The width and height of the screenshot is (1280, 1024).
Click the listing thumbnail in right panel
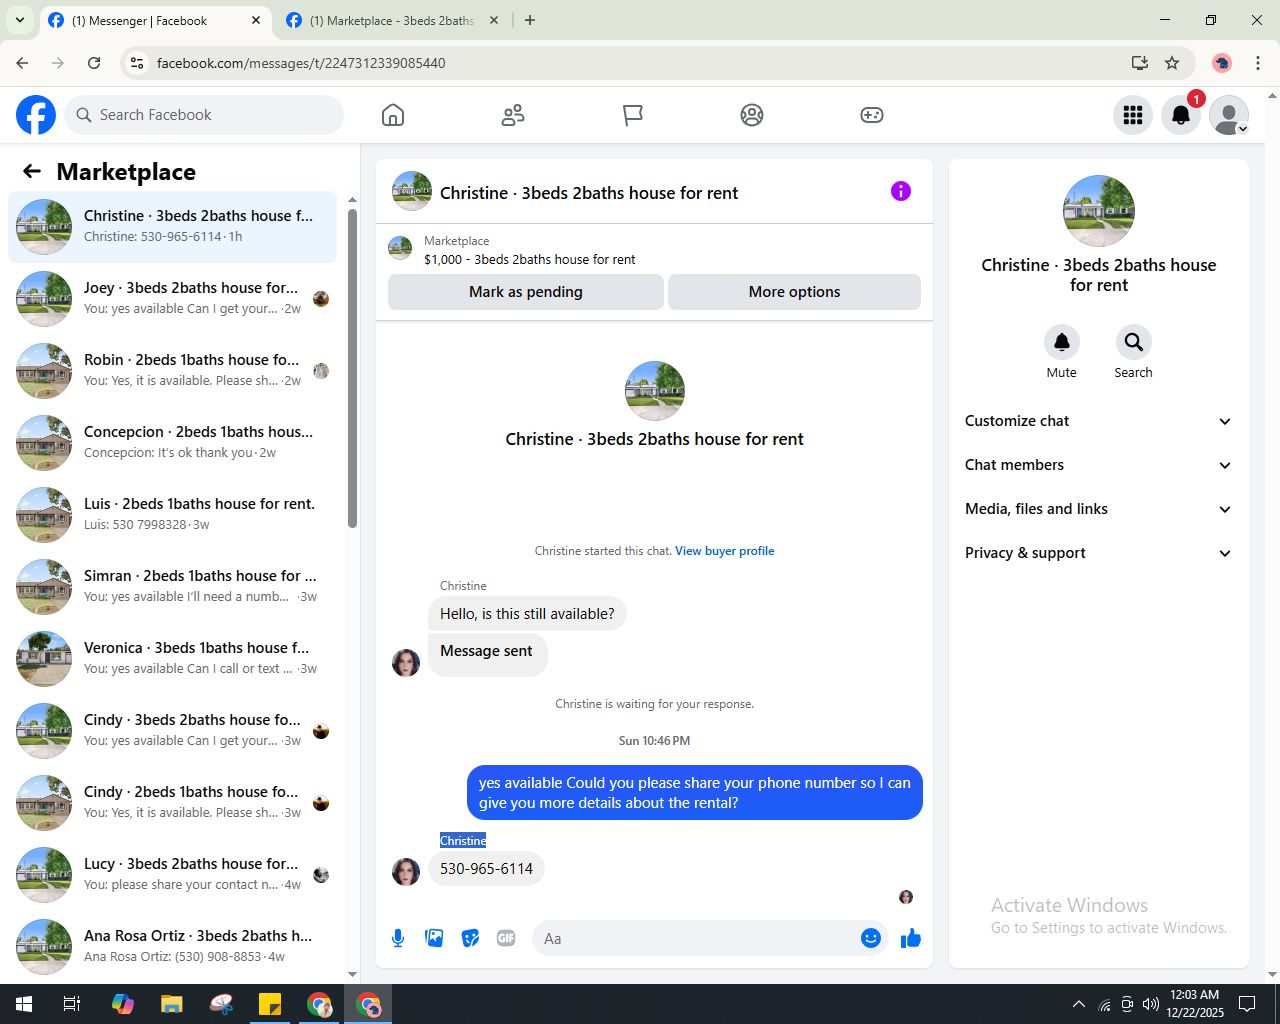[x=1099, y=211]
